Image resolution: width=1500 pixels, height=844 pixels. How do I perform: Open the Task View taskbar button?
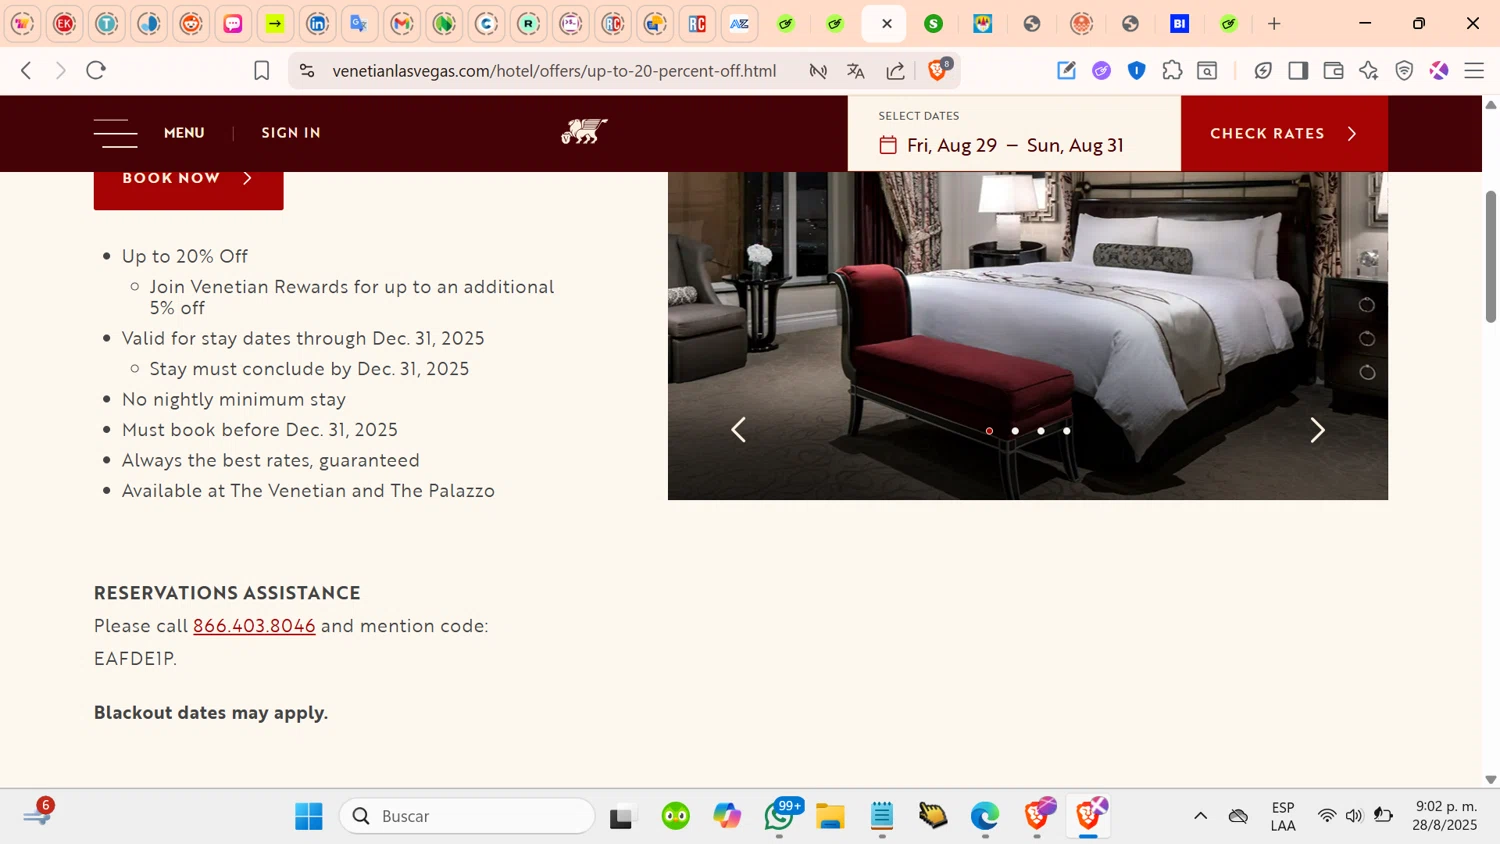(x=622, y=816)
